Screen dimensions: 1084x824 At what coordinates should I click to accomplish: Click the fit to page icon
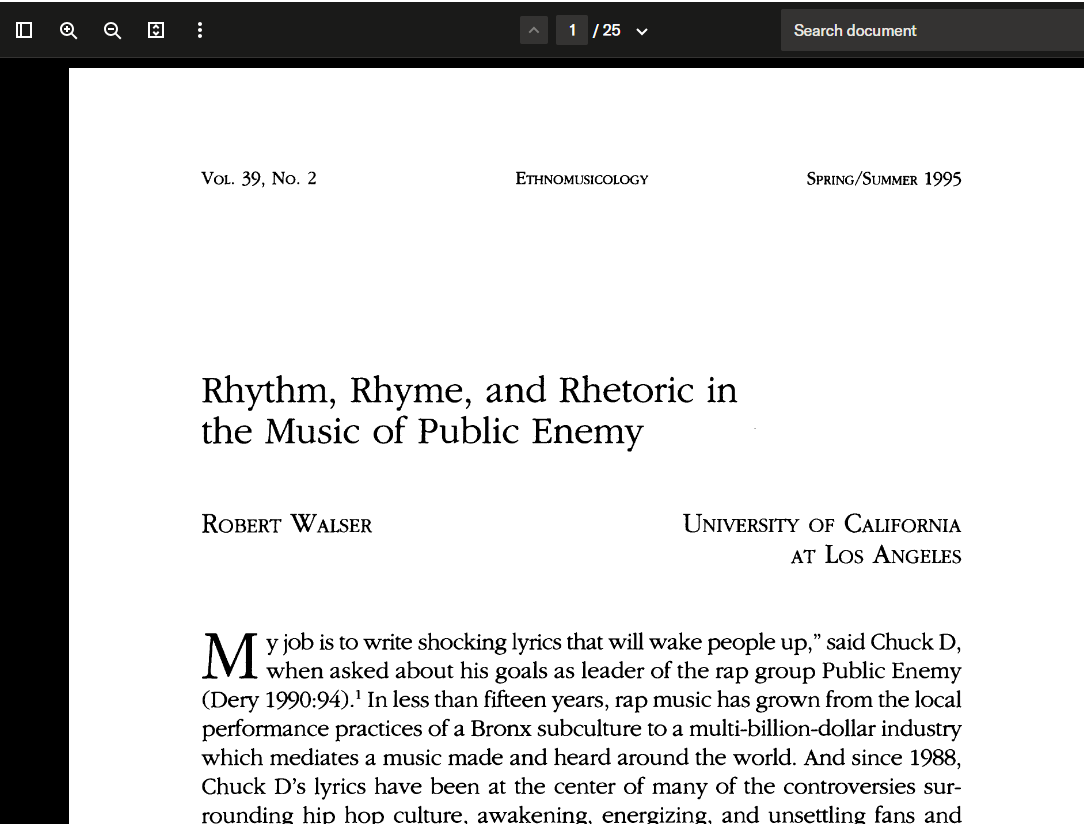point(156,30)
